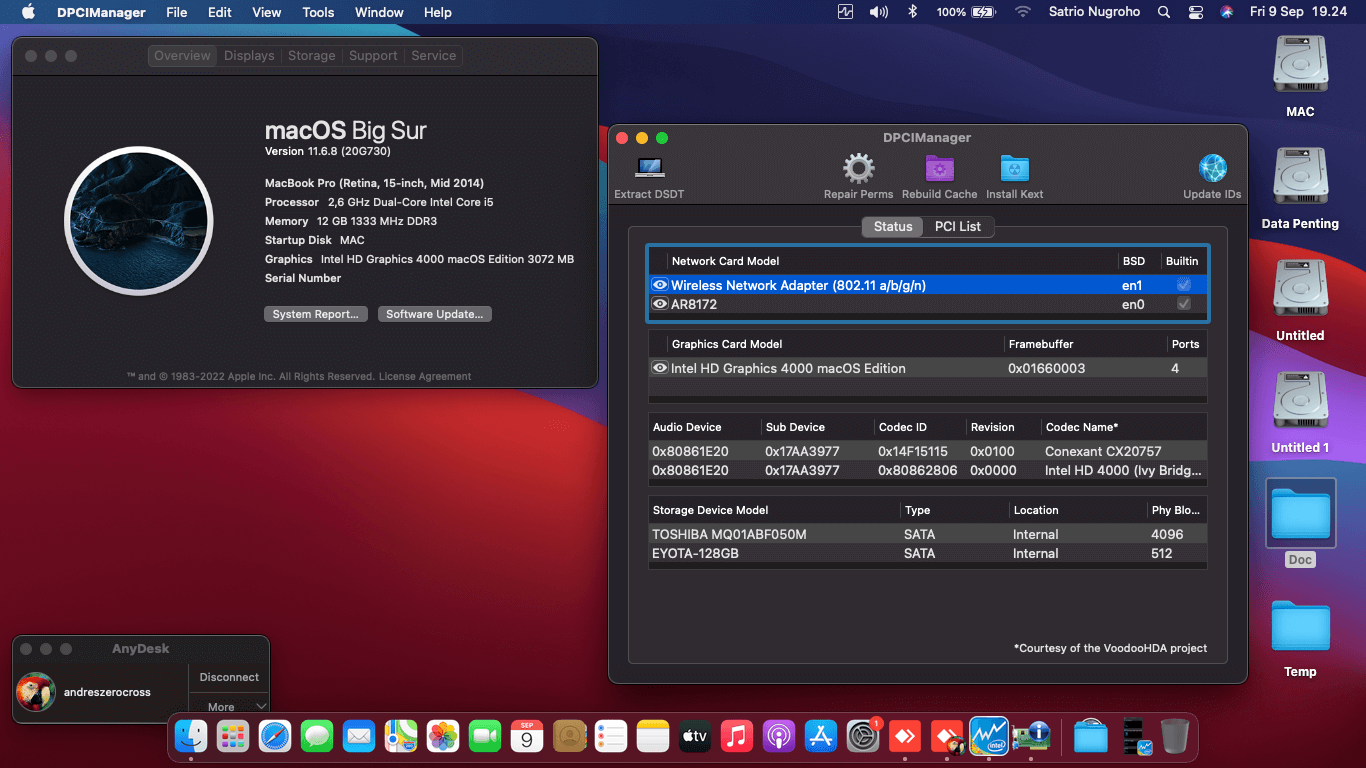1366x768 pixels.
Task: Open the License Agreement link
Action: pyautogui.click(x=426, y=376)
